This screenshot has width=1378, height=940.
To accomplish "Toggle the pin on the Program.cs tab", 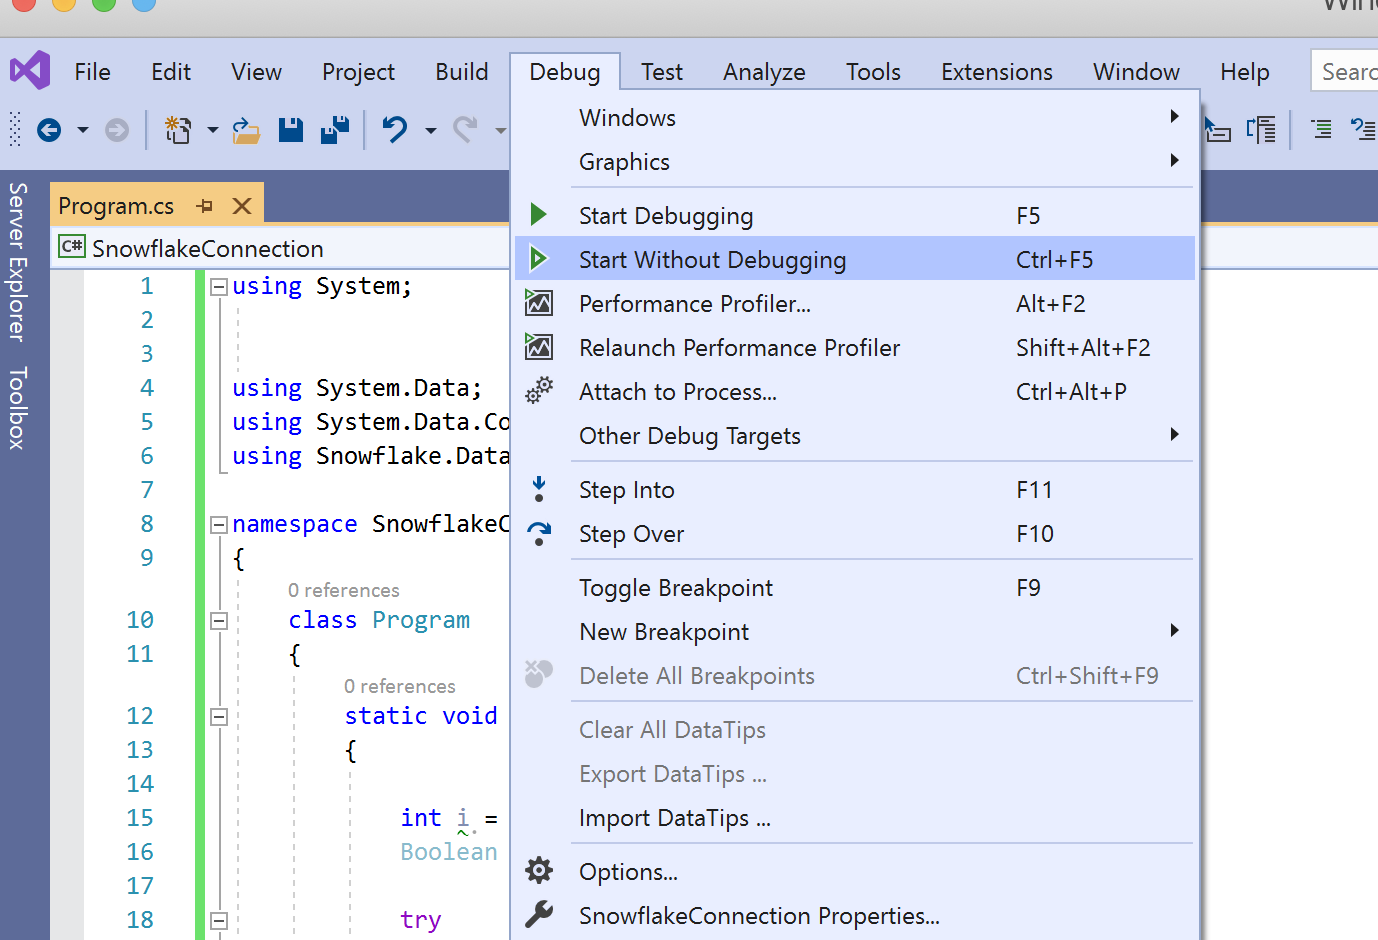I will pos(207,205).
